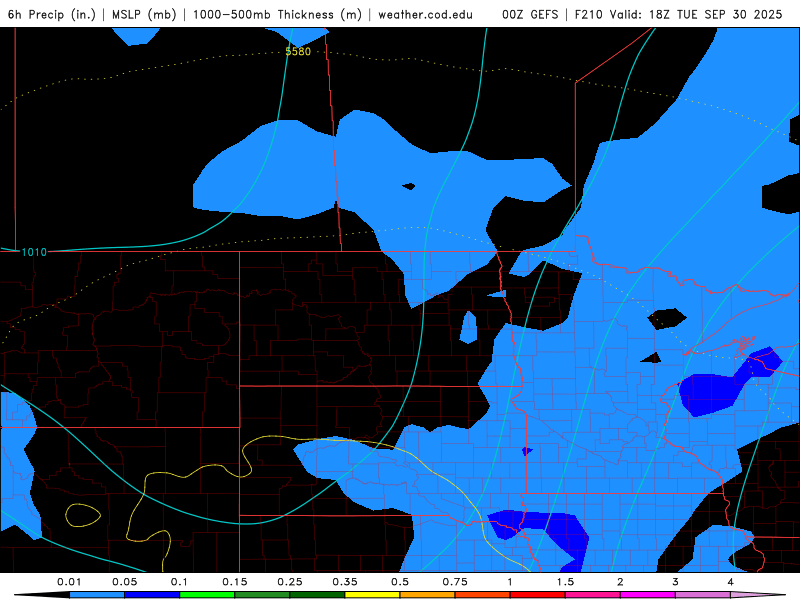
Task: Click the 0.05 legend value
Action: (124, 582)
